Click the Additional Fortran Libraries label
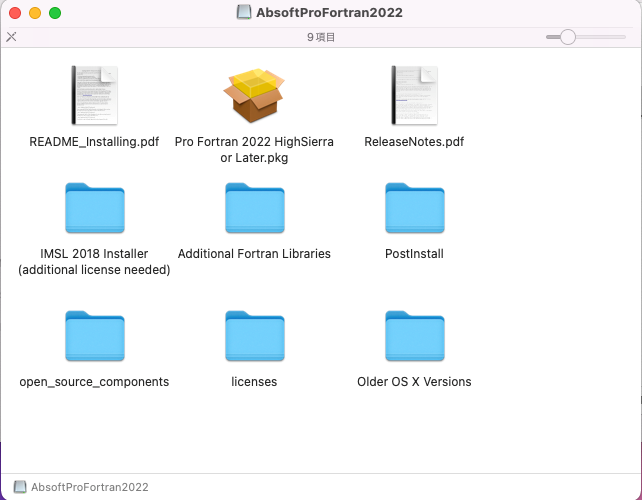642x500 pixels. tap(254, 254)
